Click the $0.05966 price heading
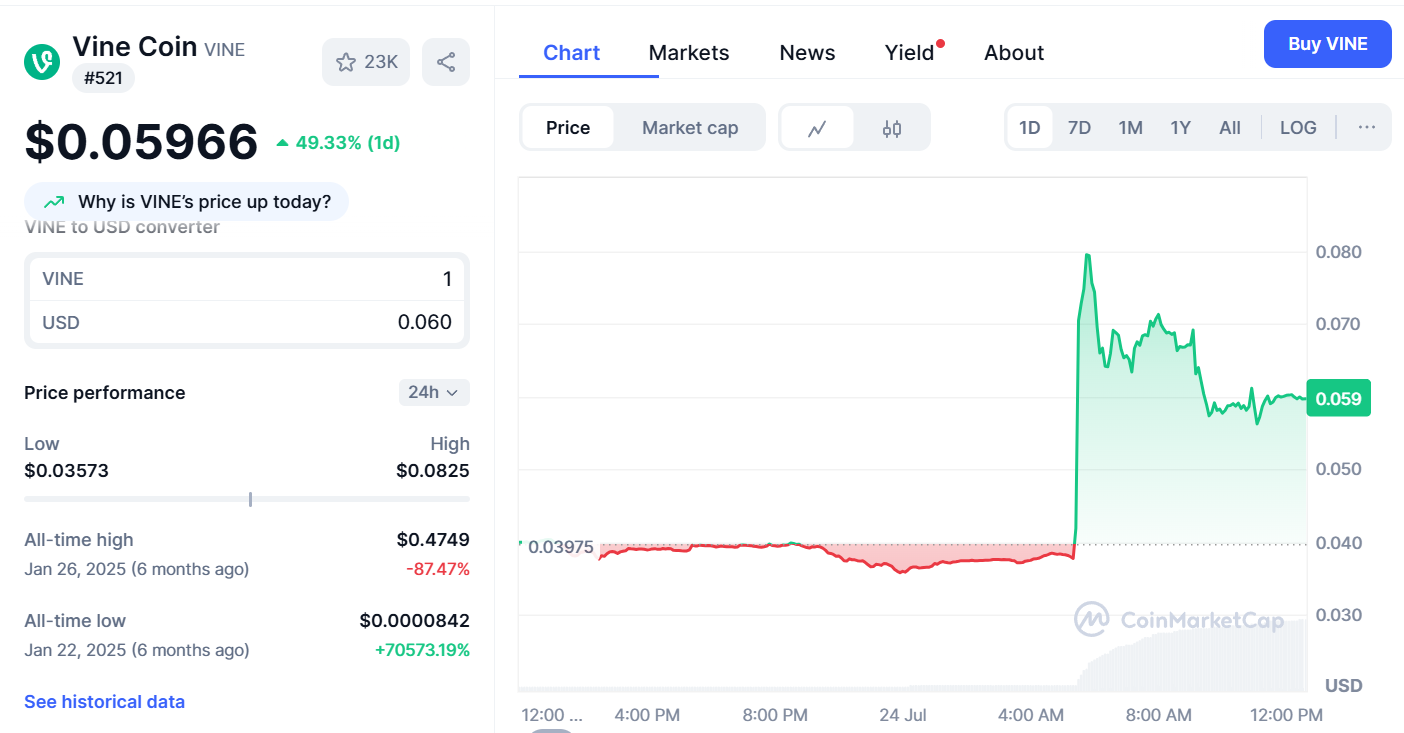Screen dimensions: 1404x733 coord(141,142)
